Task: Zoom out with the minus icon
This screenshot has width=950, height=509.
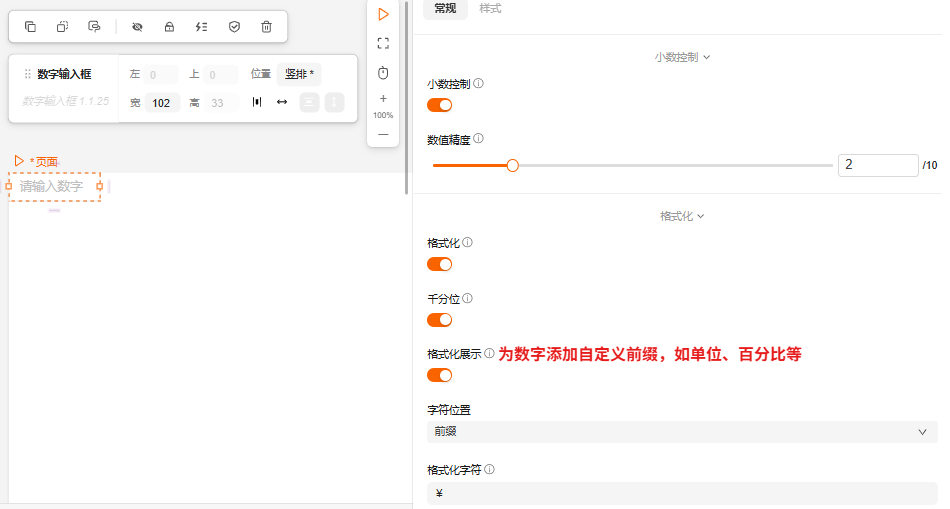Action: (383, 135)
